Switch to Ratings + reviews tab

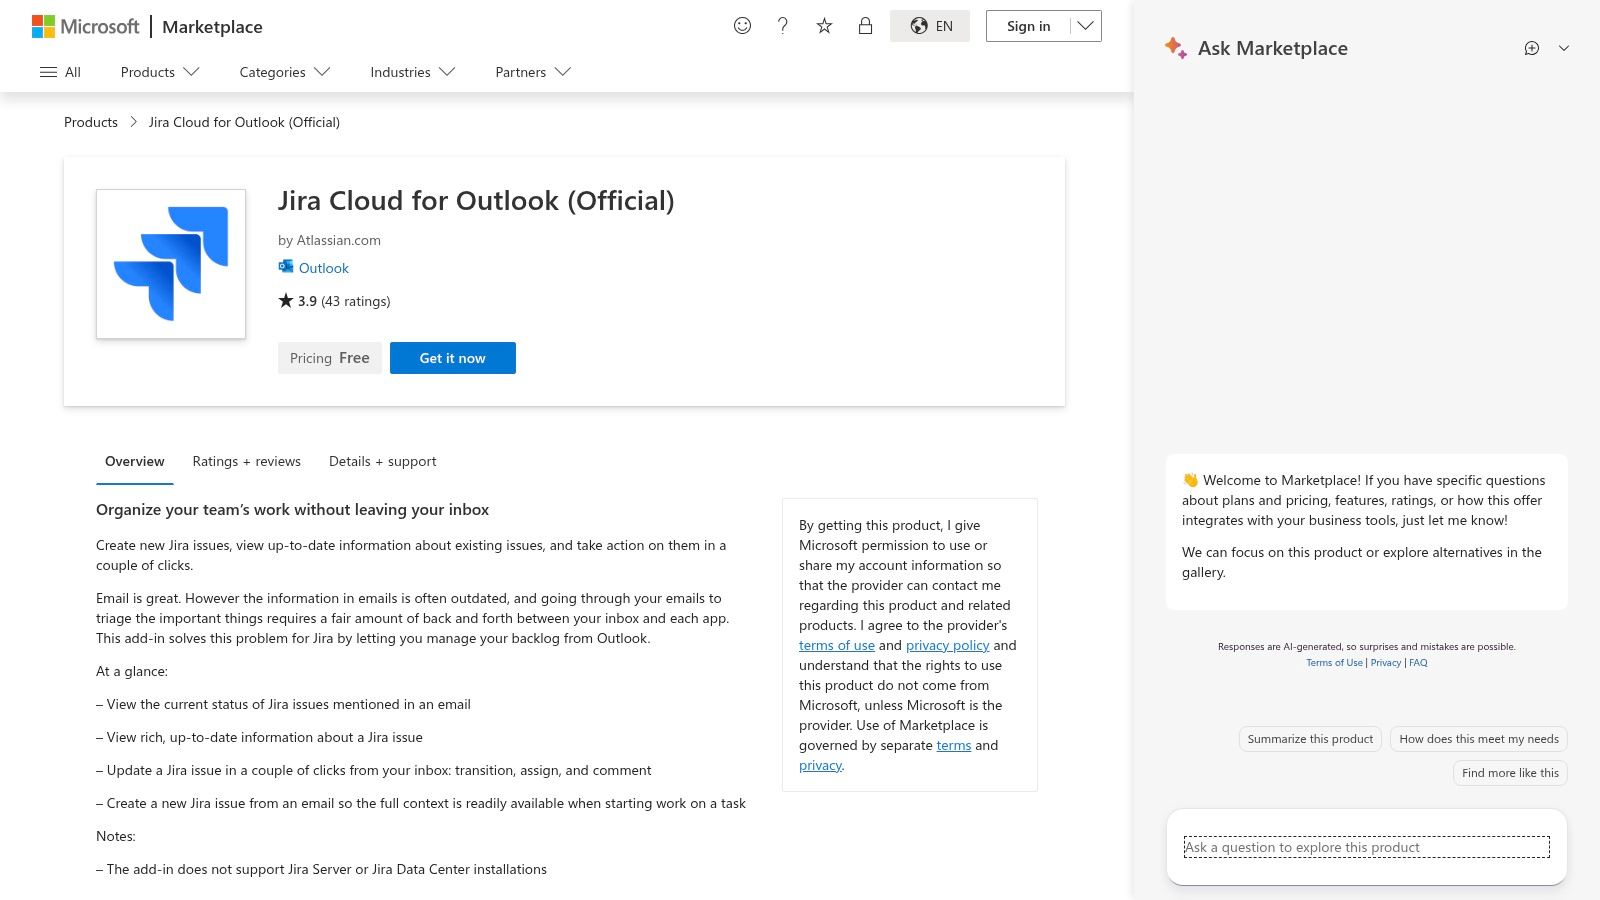coord(247,461)
